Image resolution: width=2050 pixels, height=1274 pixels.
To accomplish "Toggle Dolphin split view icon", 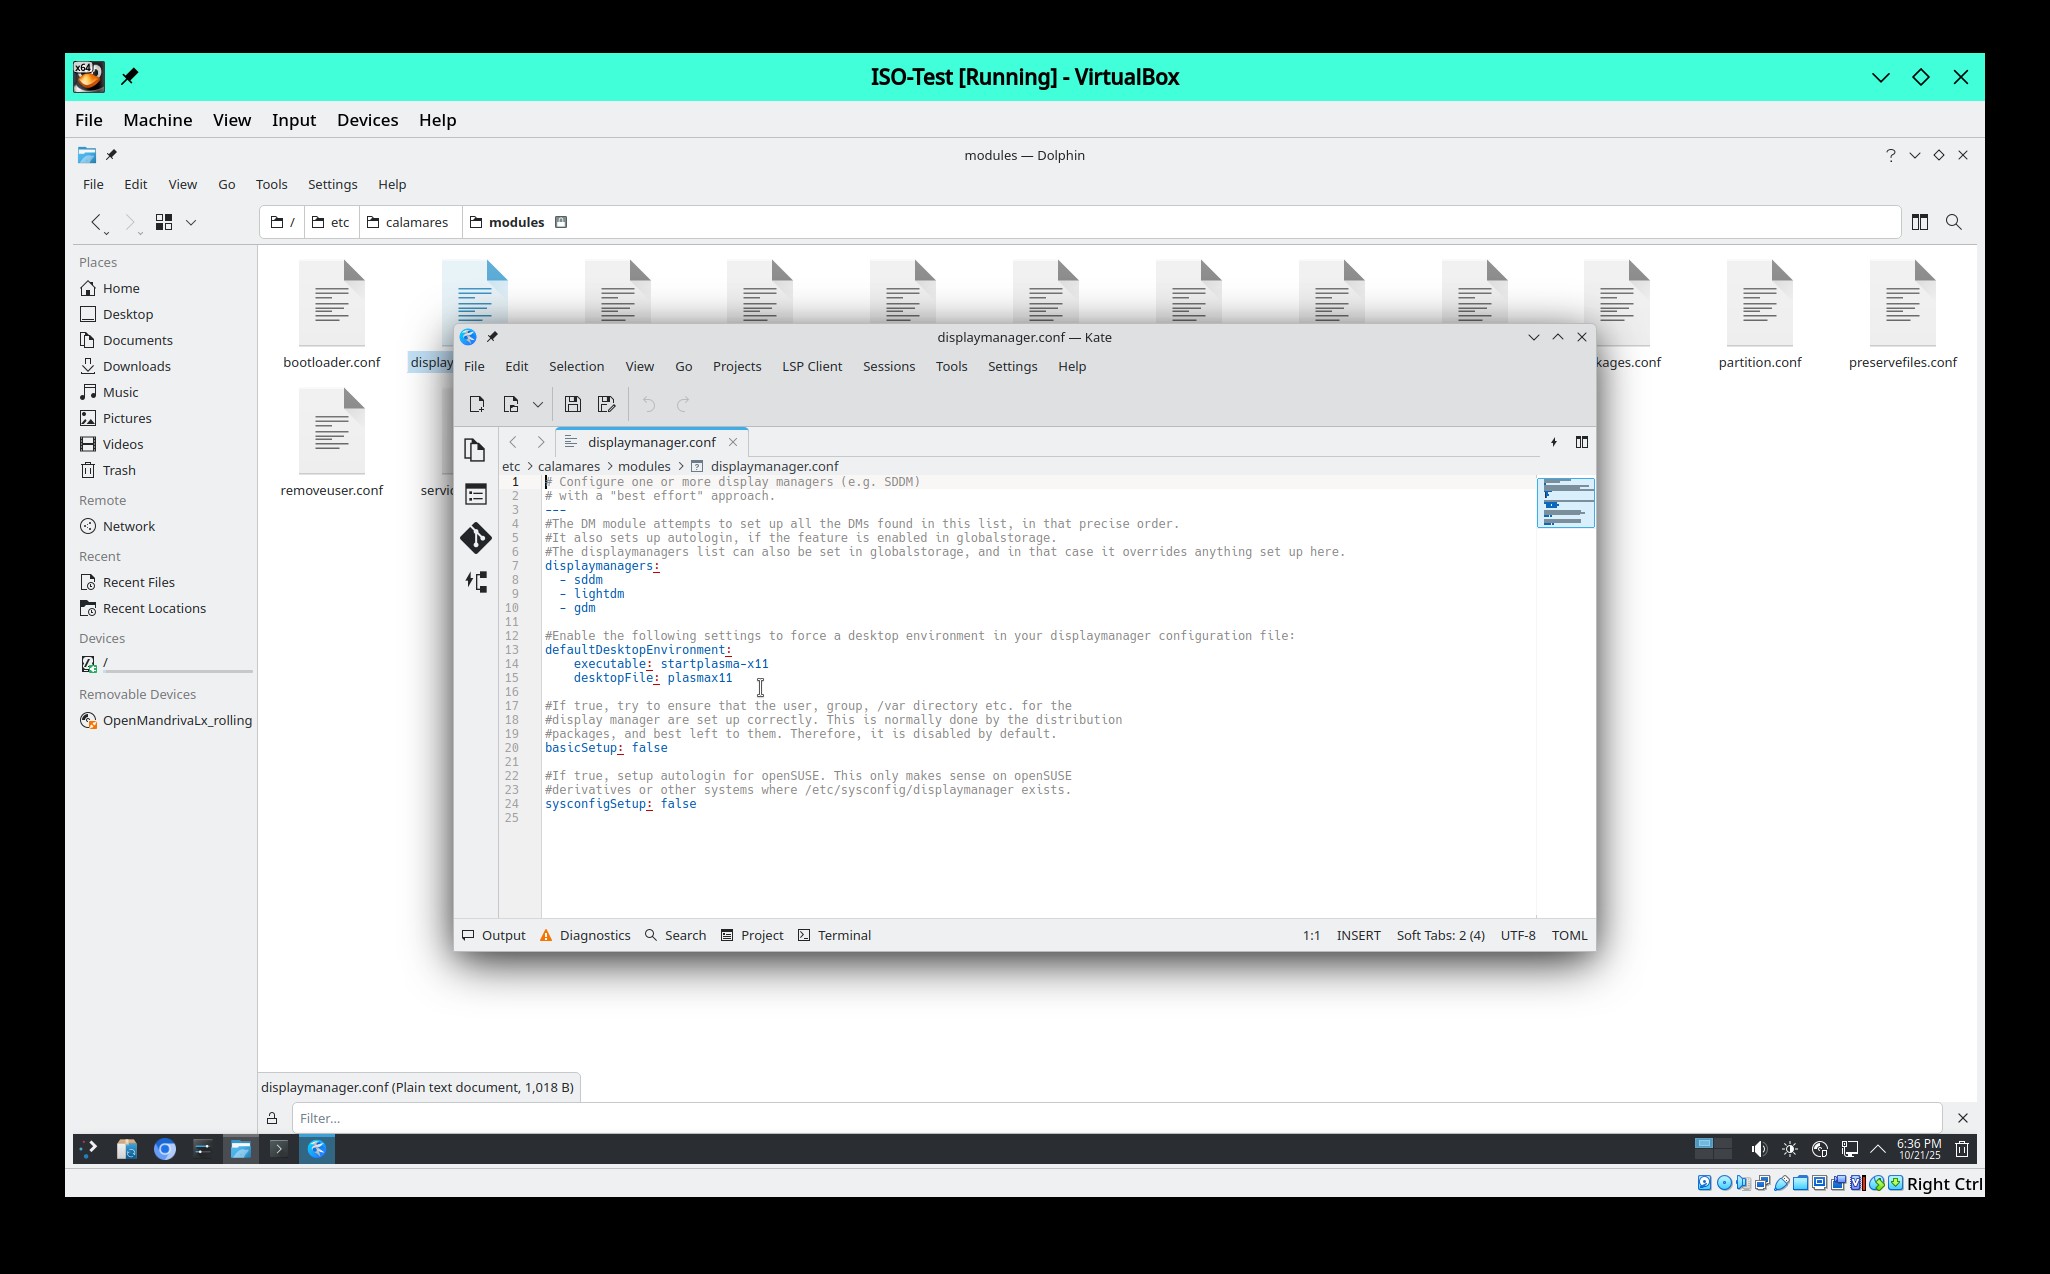I will tap(1919, 222).
